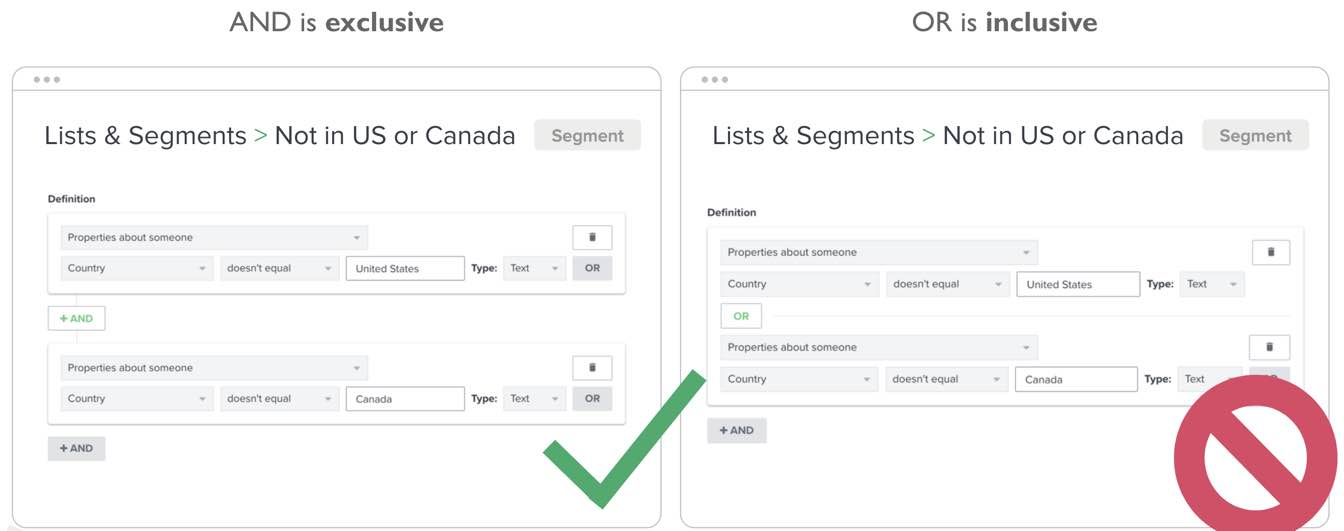This screenshot has width=1344, height=531.
Task: Open Country dropdown of right panel's United States row
Action: click(800, 284)
